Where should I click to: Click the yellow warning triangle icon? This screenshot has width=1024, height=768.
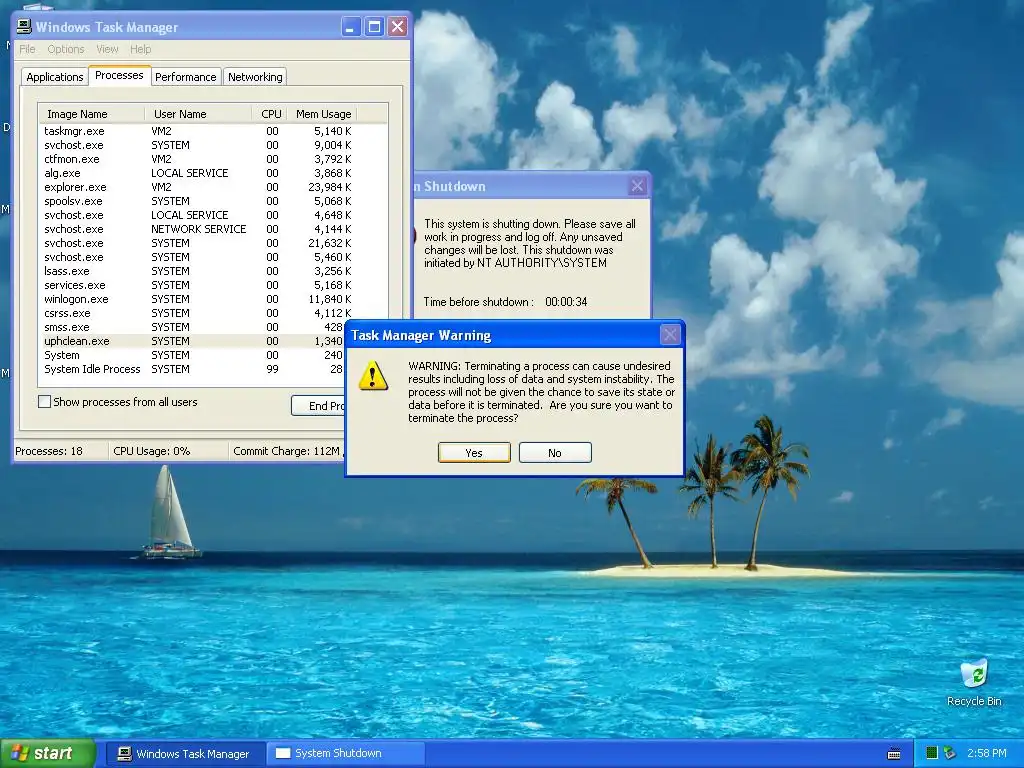click(373, 376)
